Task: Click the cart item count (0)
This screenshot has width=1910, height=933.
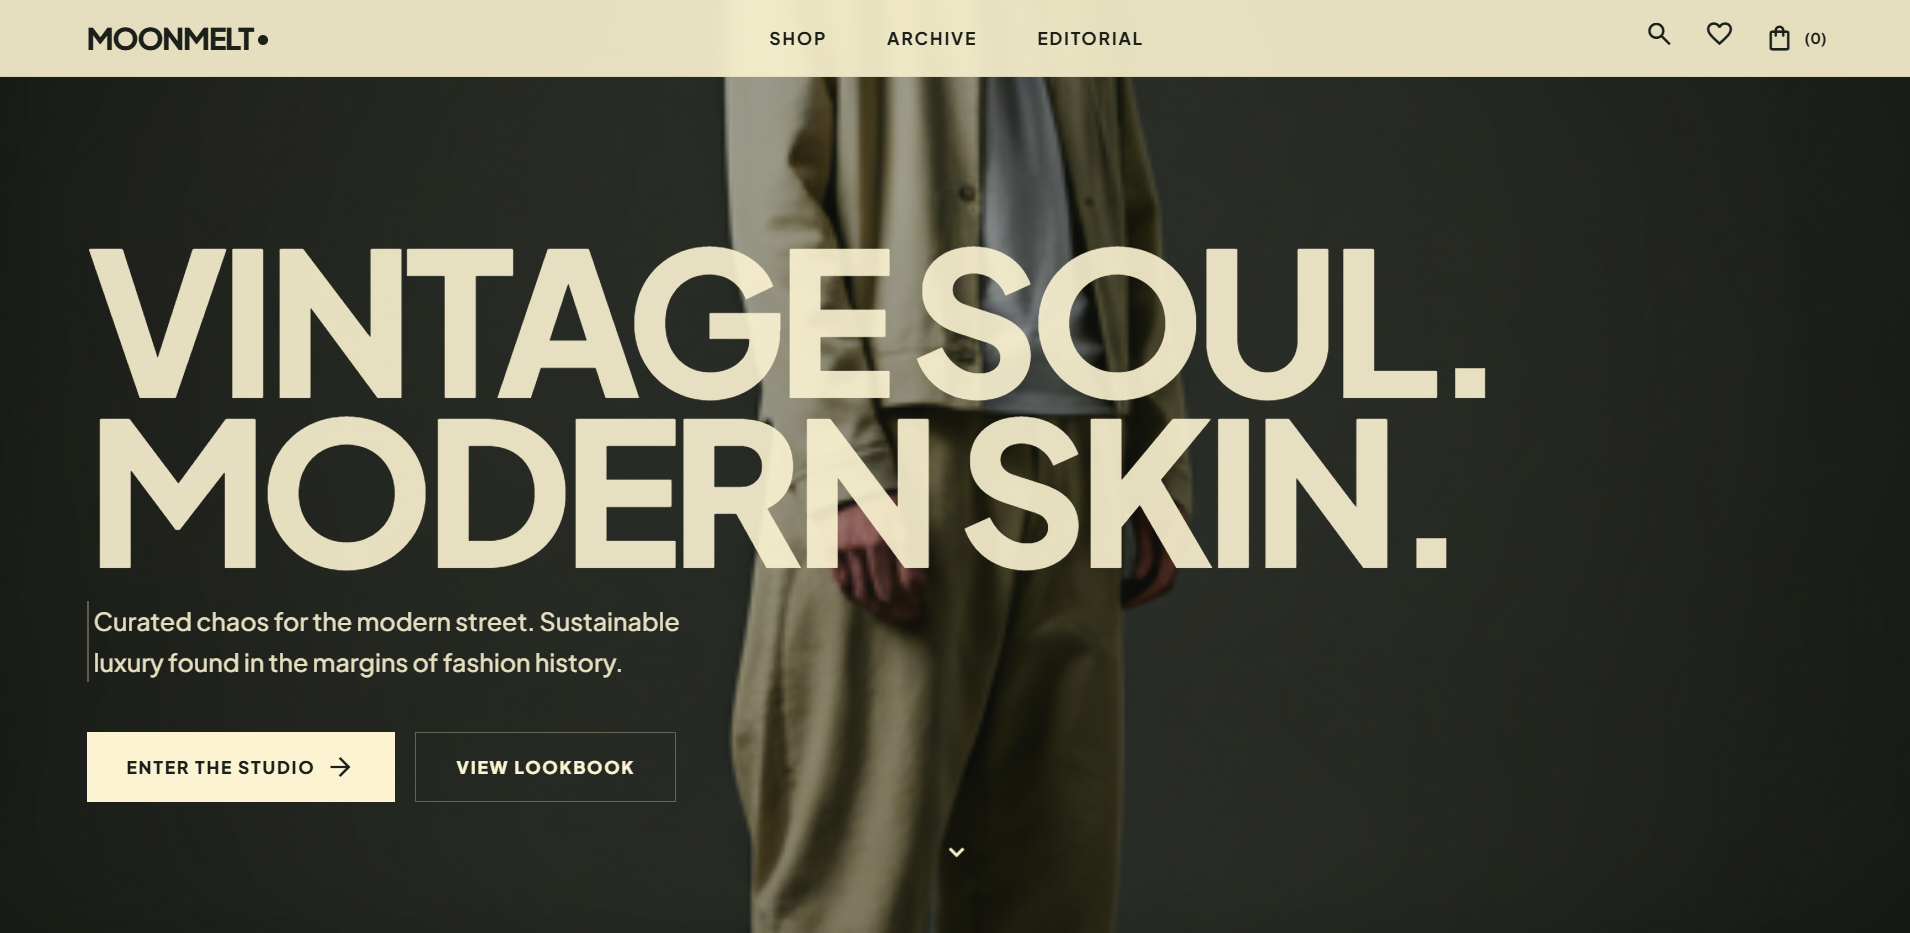Action: tap(1815, 39)
